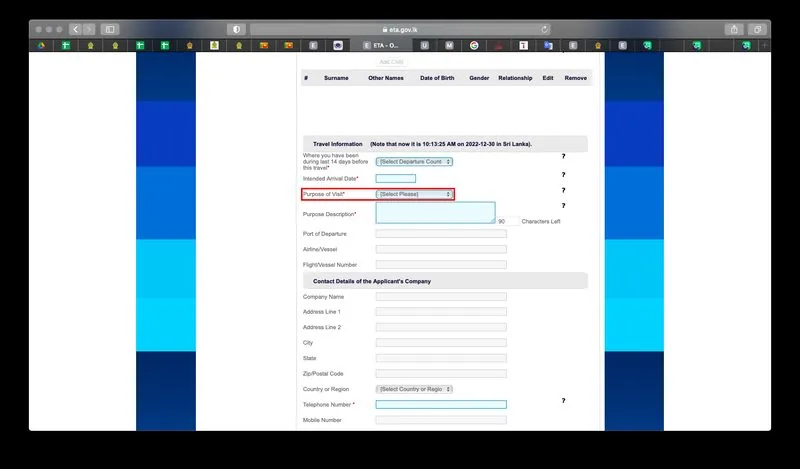800x469 pixels.
Task: Open the Select Departure Country dropdown
Action: tap(414, 161)
